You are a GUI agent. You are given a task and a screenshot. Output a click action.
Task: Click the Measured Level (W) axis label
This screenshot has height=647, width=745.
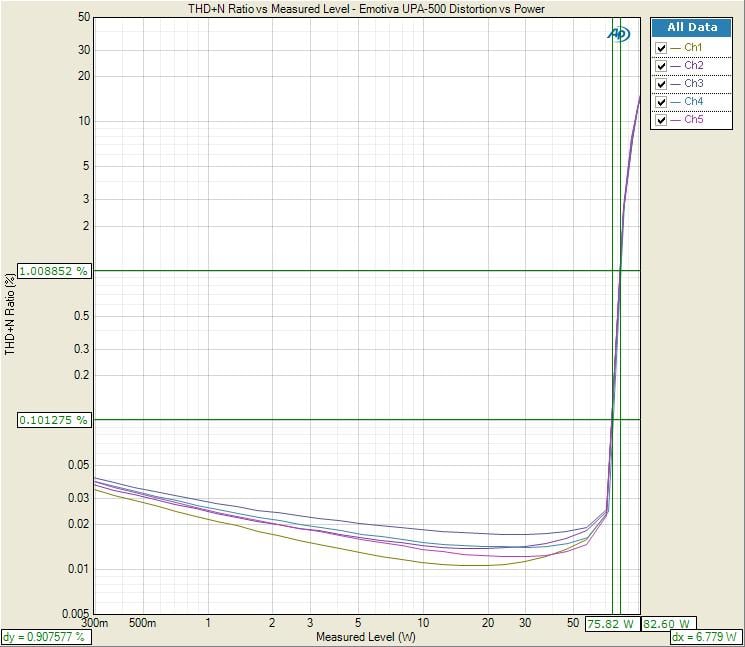[365, 637]
